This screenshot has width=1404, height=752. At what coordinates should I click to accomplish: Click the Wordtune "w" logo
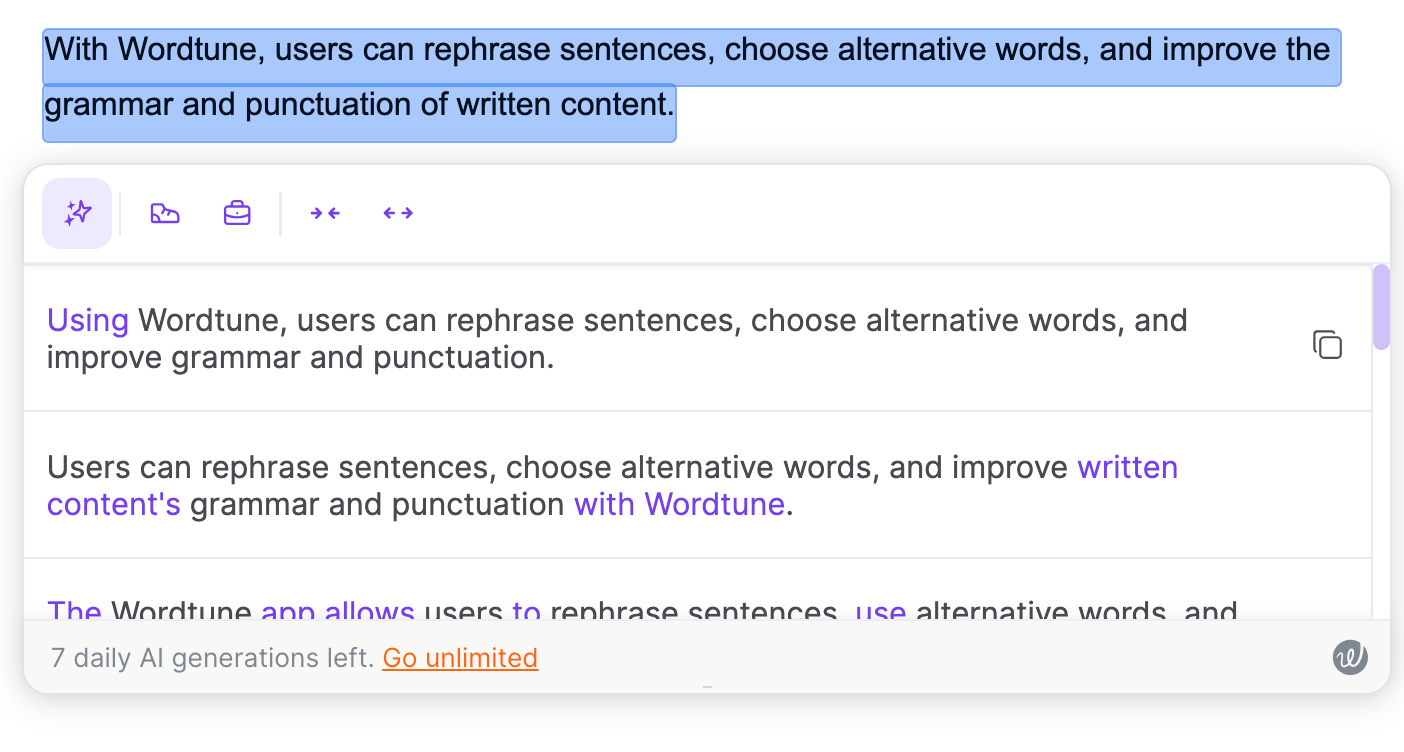tap(1349, 657)
